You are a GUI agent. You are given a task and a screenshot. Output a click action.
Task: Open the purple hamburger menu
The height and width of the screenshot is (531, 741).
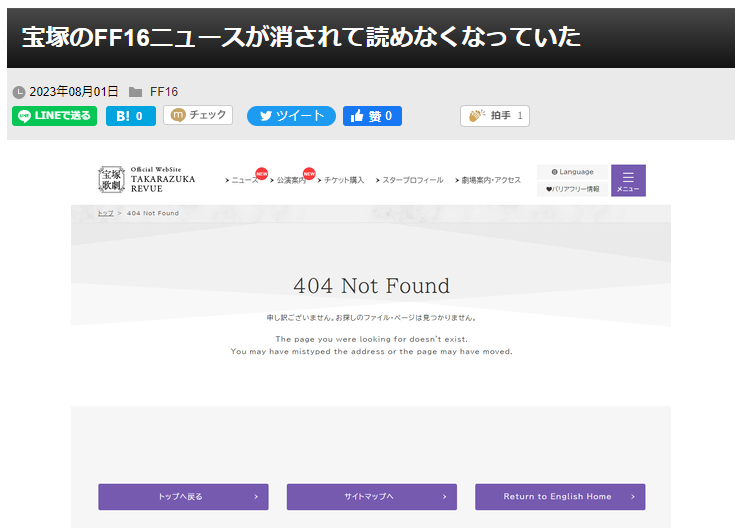coord(628,180)
